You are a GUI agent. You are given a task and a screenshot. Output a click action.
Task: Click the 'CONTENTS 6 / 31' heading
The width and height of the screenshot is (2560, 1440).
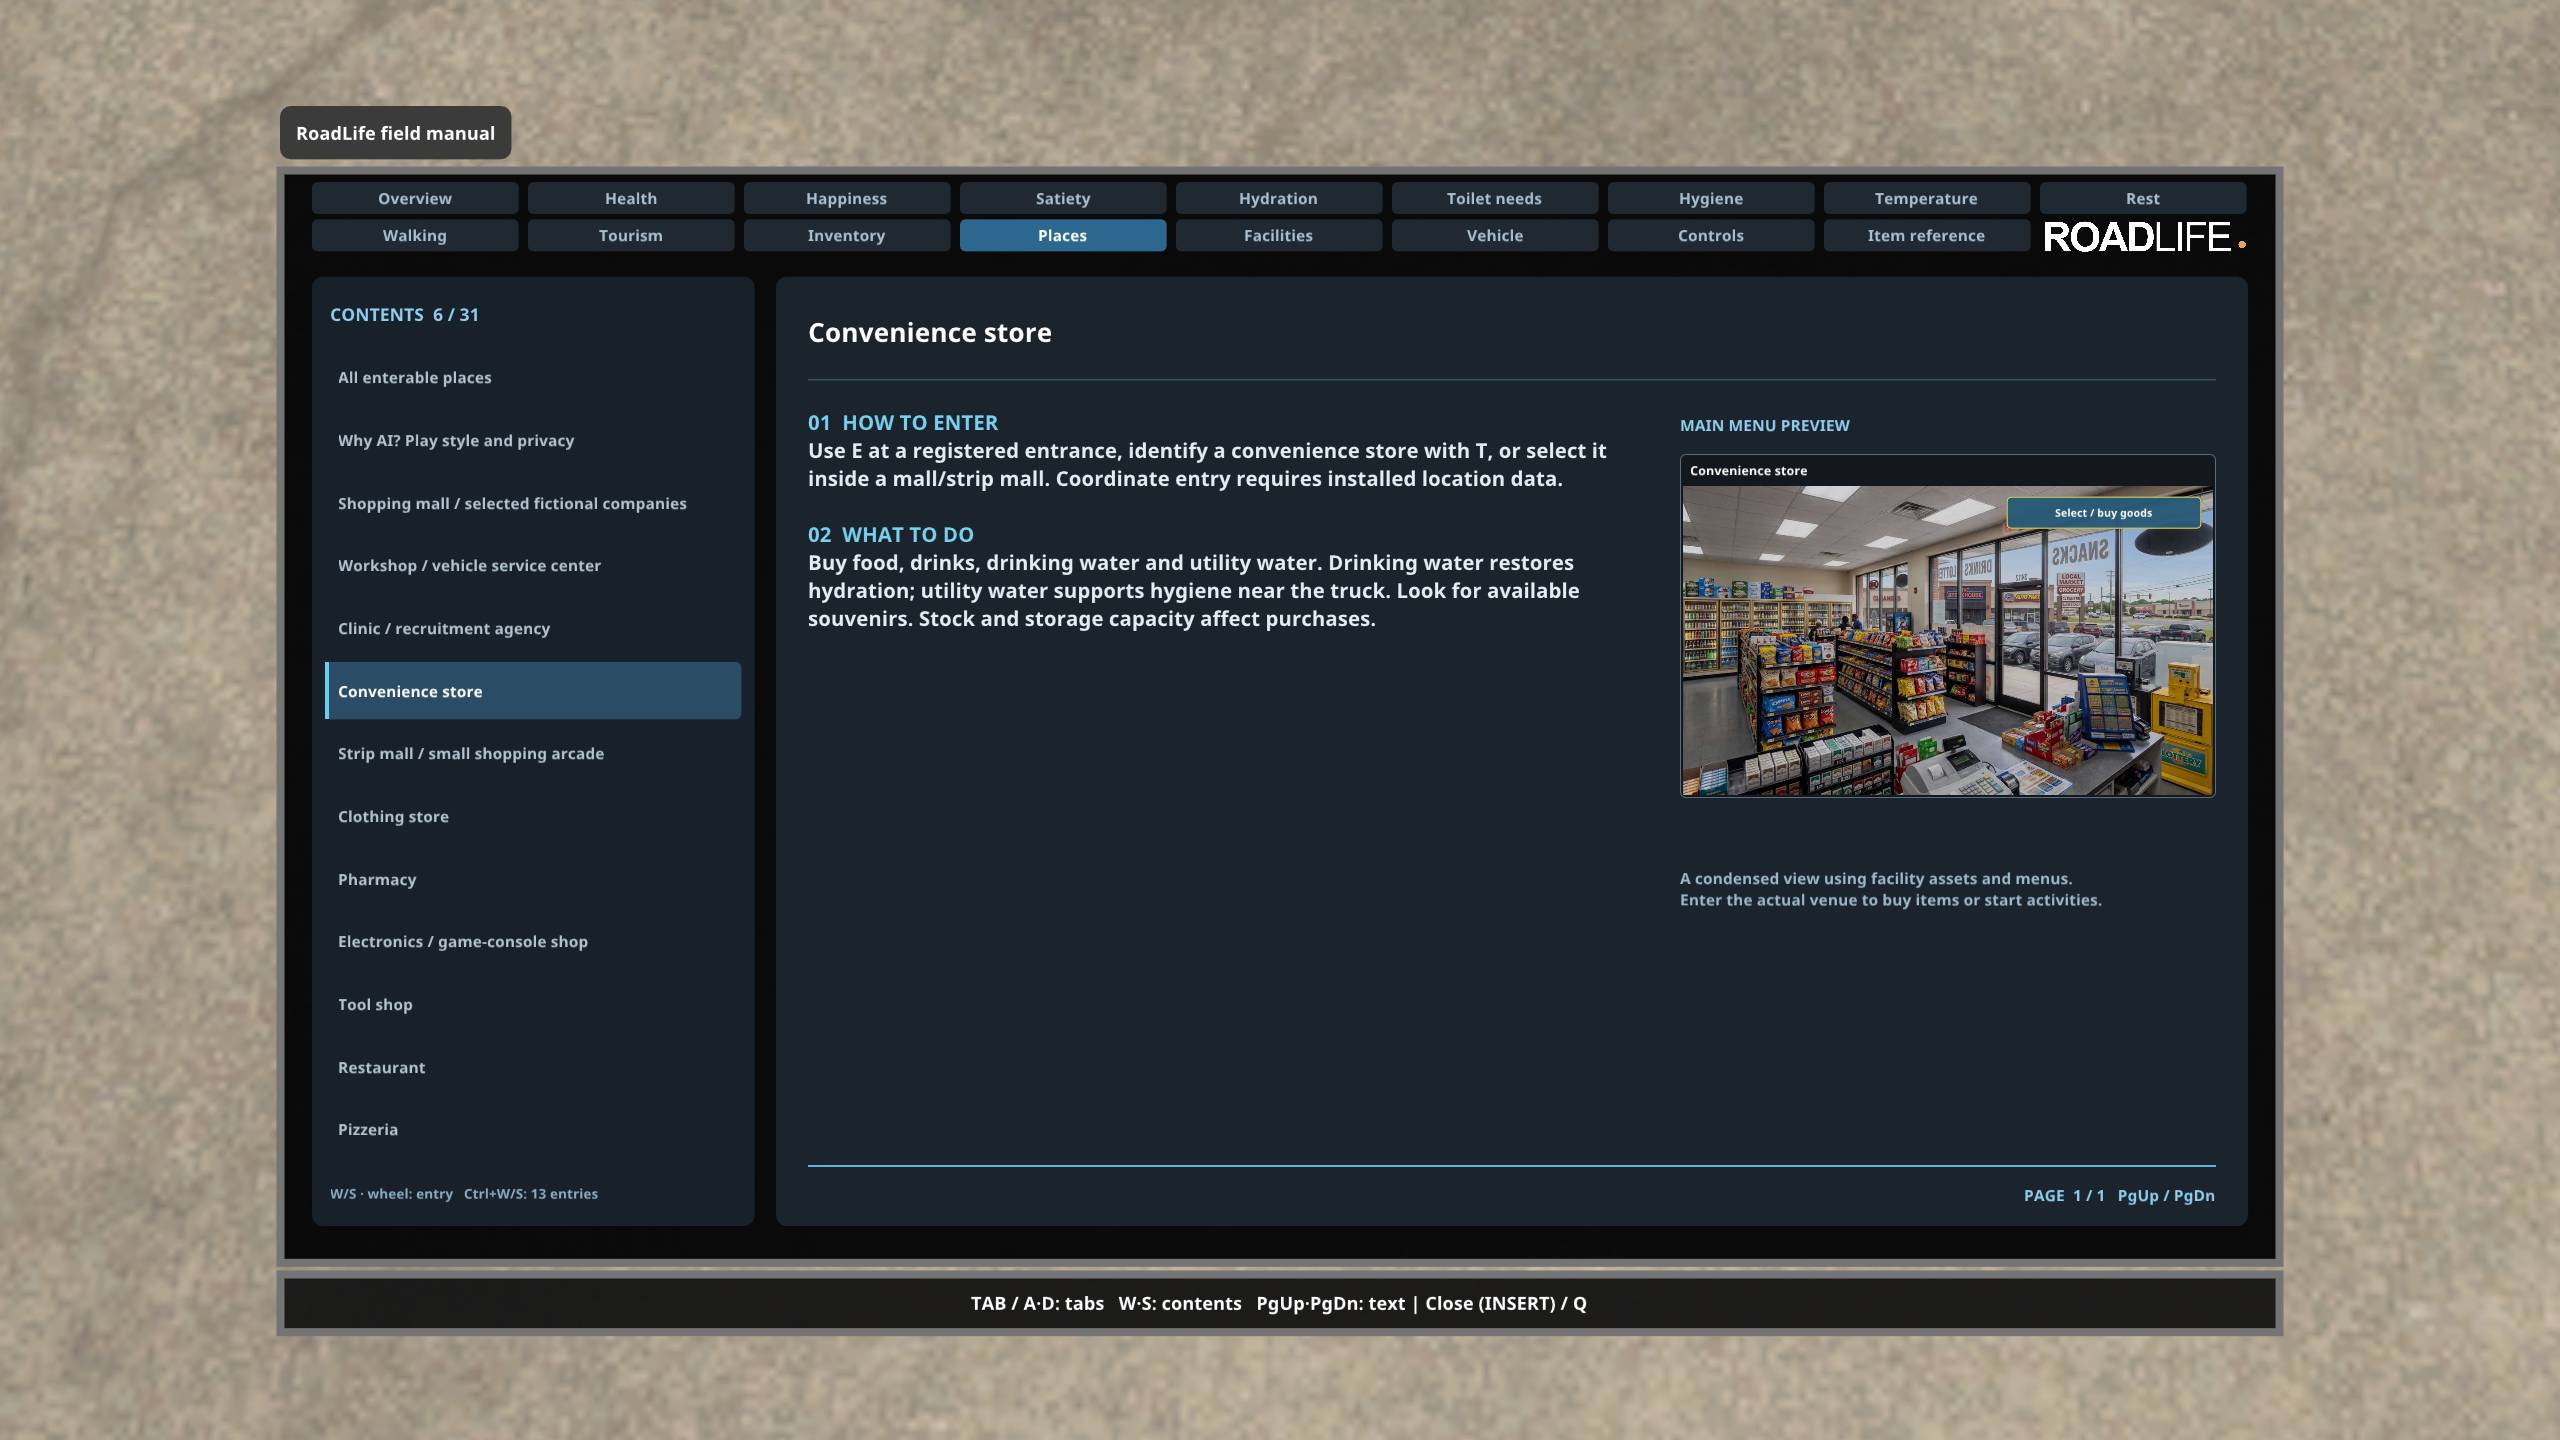[x=405, y=314]
